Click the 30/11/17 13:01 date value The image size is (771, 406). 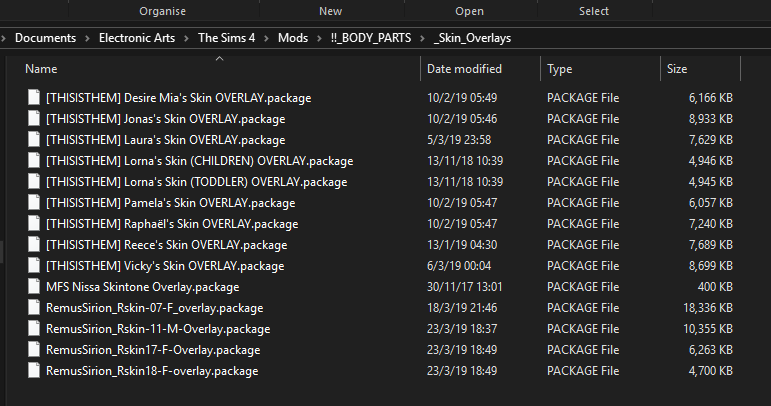pos(465,287)
